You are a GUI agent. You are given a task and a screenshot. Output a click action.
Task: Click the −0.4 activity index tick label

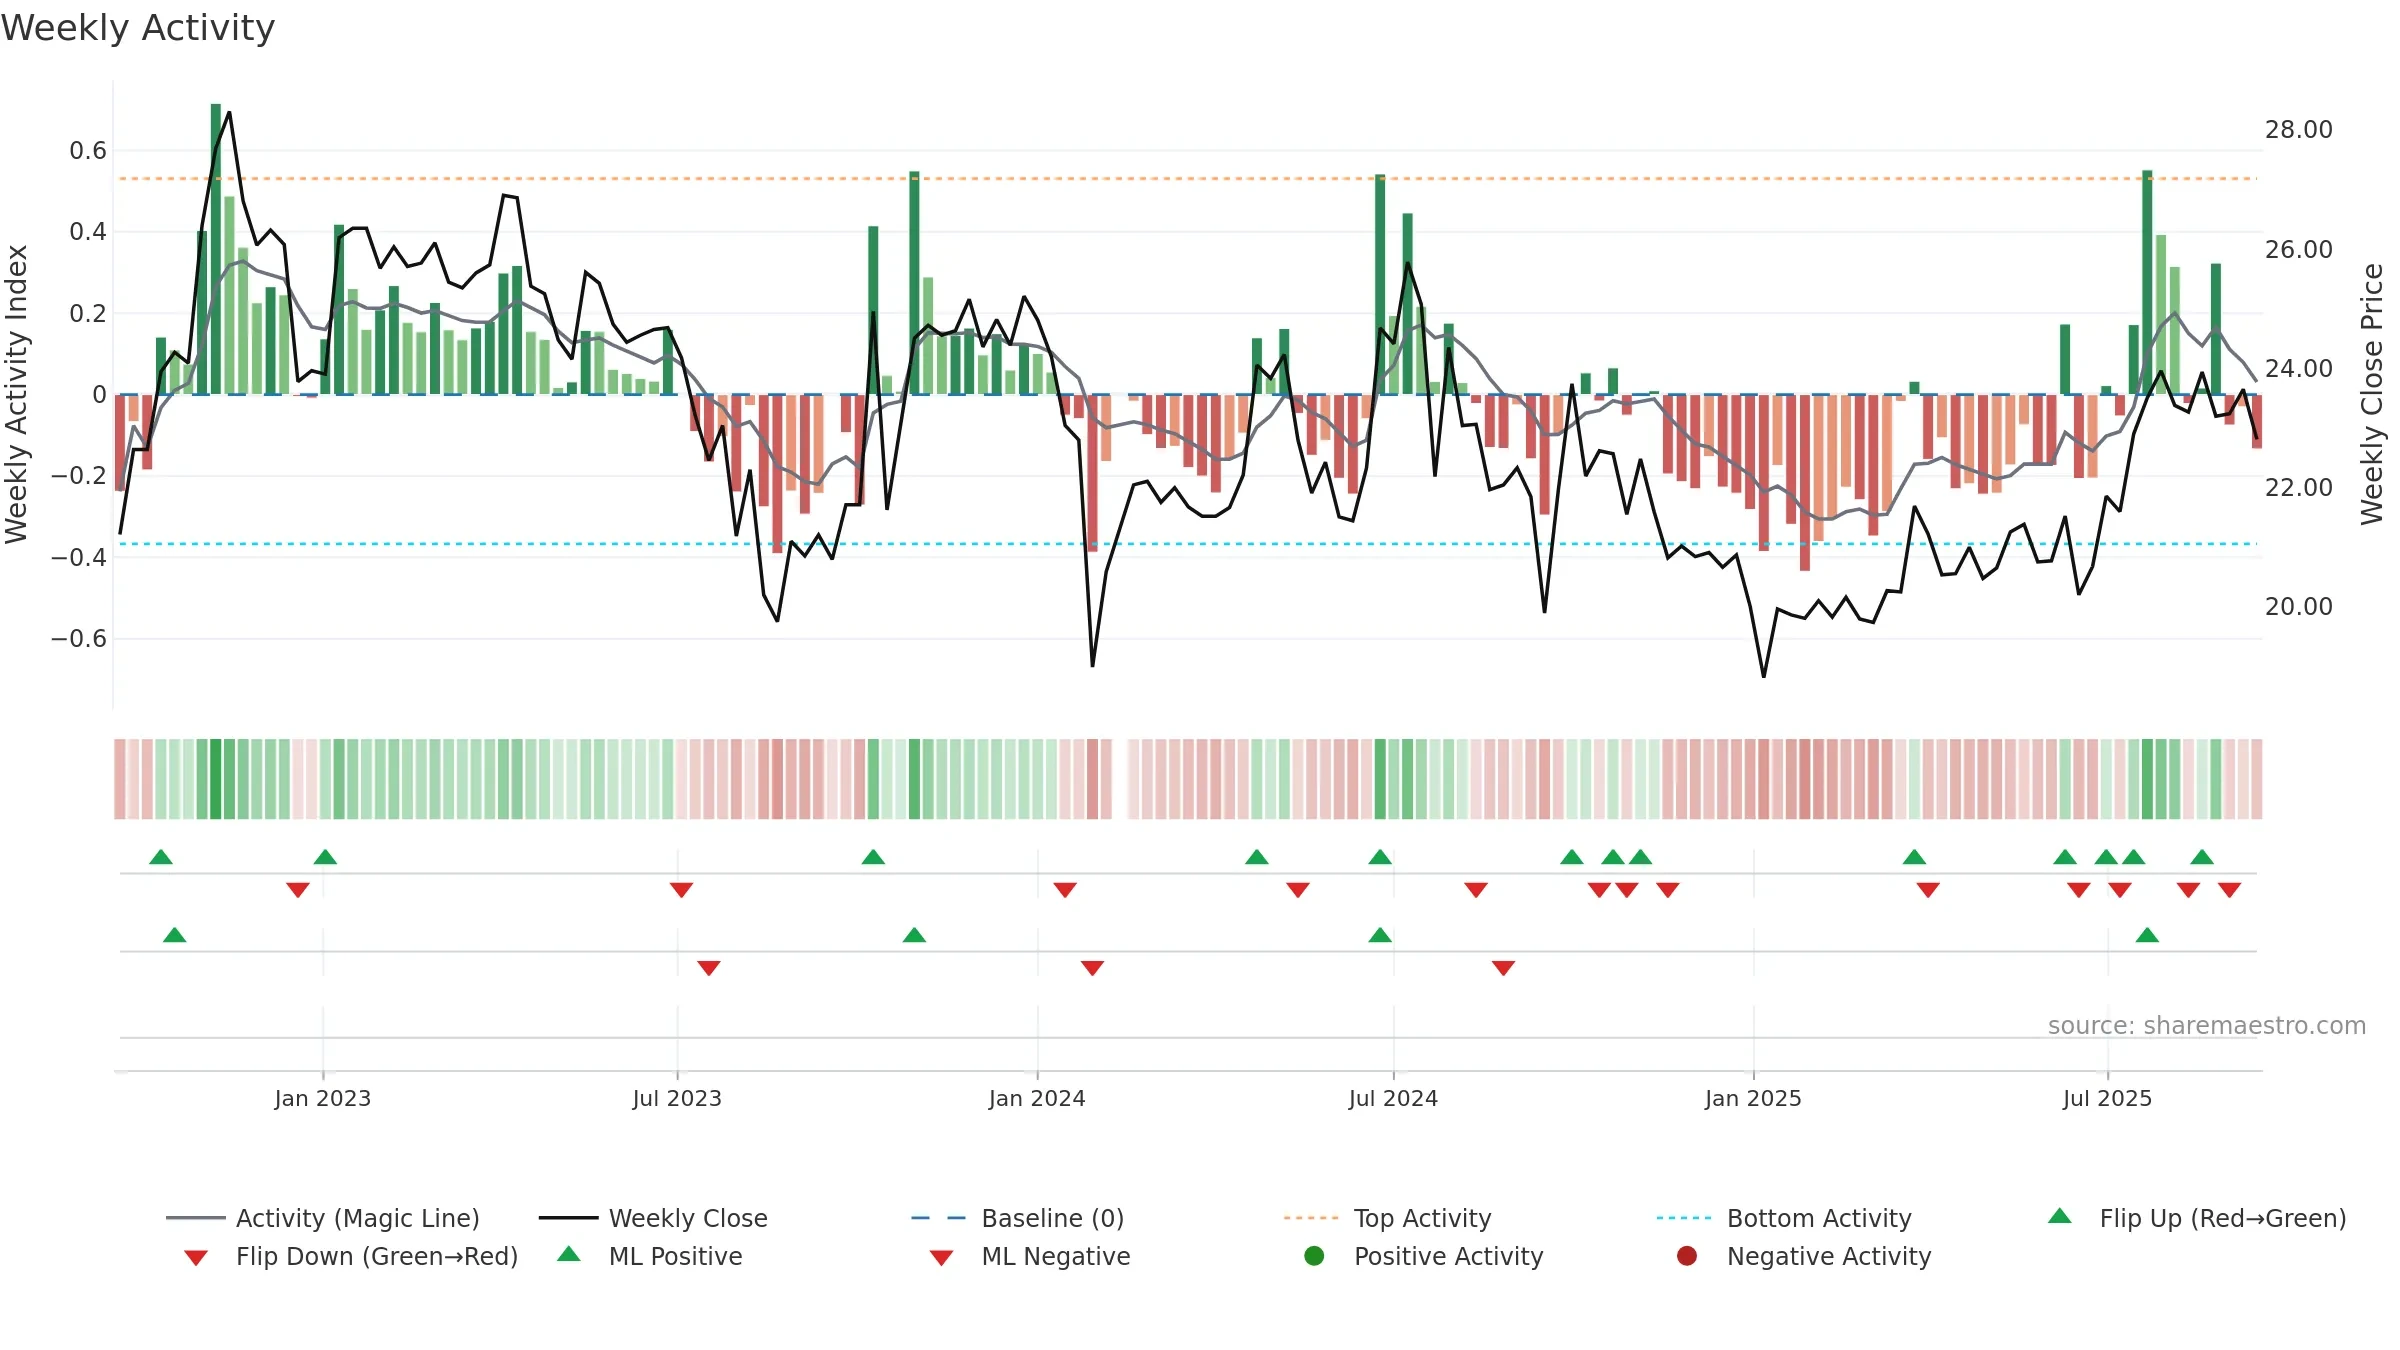pos(79,557)
